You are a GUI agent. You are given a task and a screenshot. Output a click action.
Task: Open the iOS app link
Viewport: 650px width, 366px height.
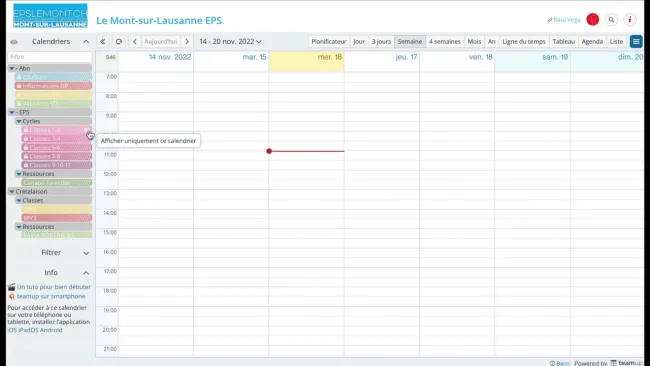pyautogui.click(x=12, y=330)
